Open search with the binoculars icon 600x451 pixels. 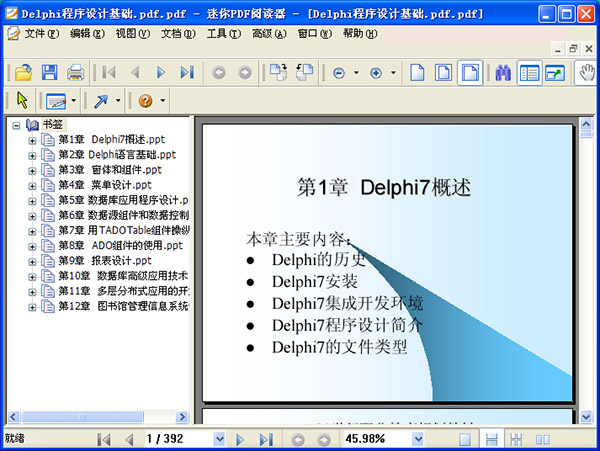click(503, 73)
